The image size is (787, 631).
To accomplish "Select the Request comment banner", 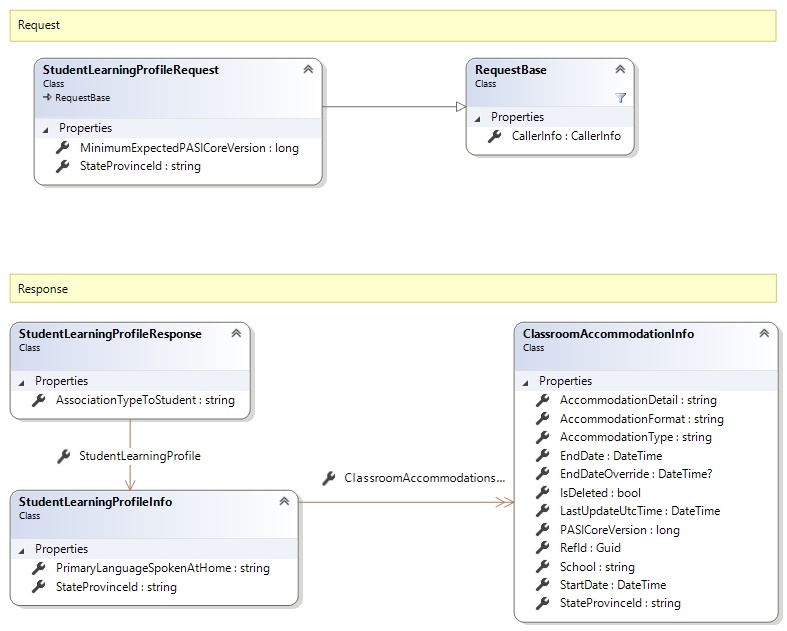I will (x=392, y=25).
